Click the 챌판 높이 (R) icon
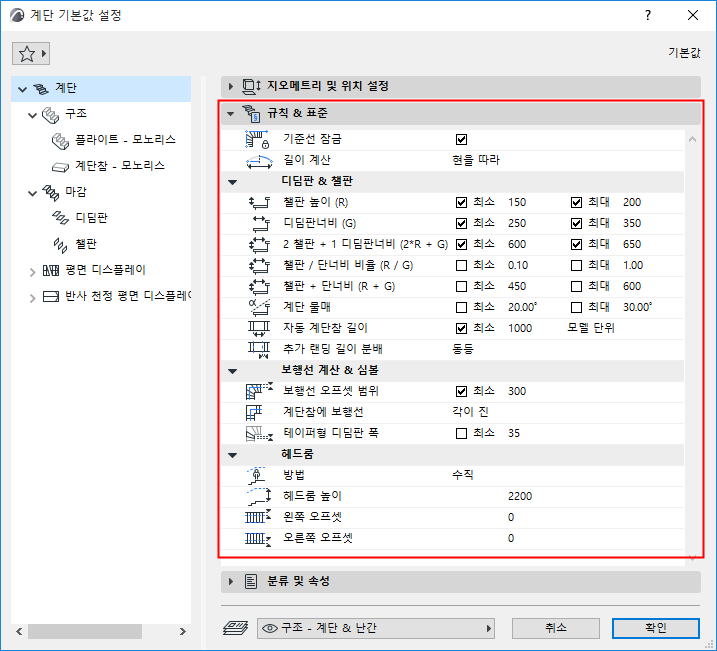717x651 pixels. point(259,203)
